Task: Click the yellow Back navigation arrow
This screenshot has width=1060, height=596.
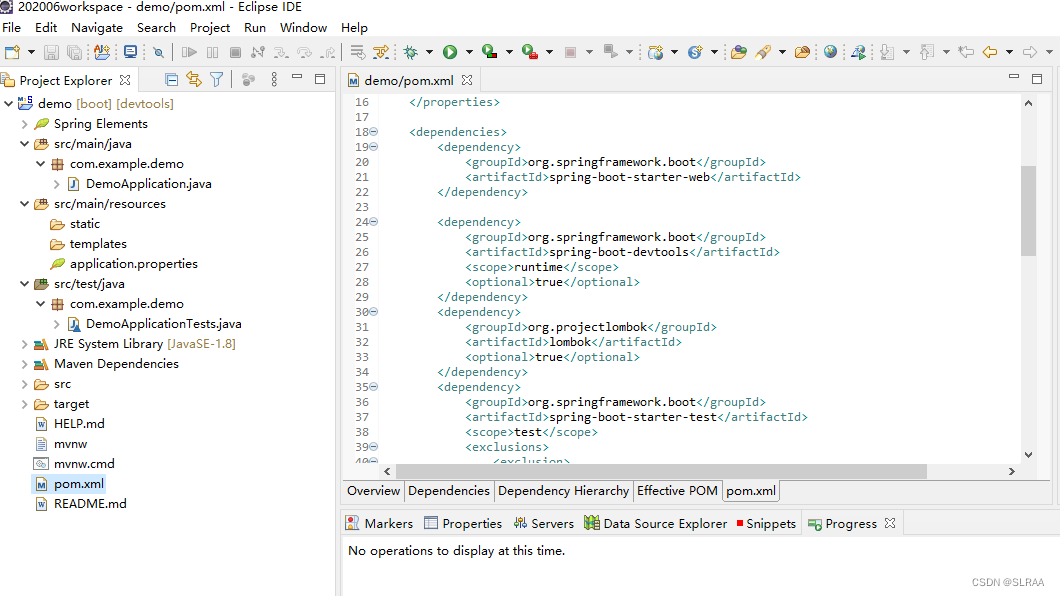Action: tap(990, 52)
